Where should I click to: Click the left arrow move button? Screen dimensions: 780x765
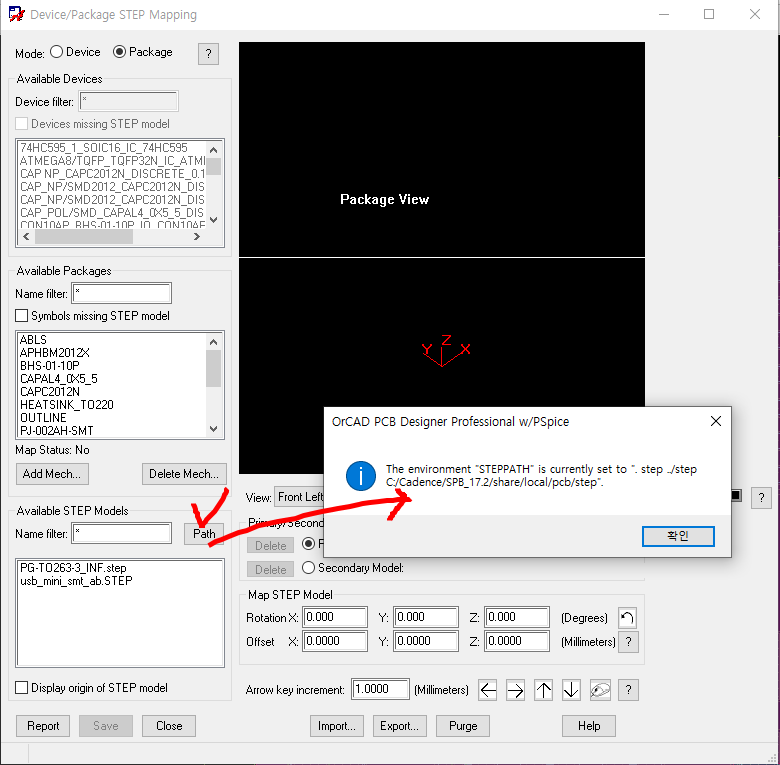click(488, 690)
